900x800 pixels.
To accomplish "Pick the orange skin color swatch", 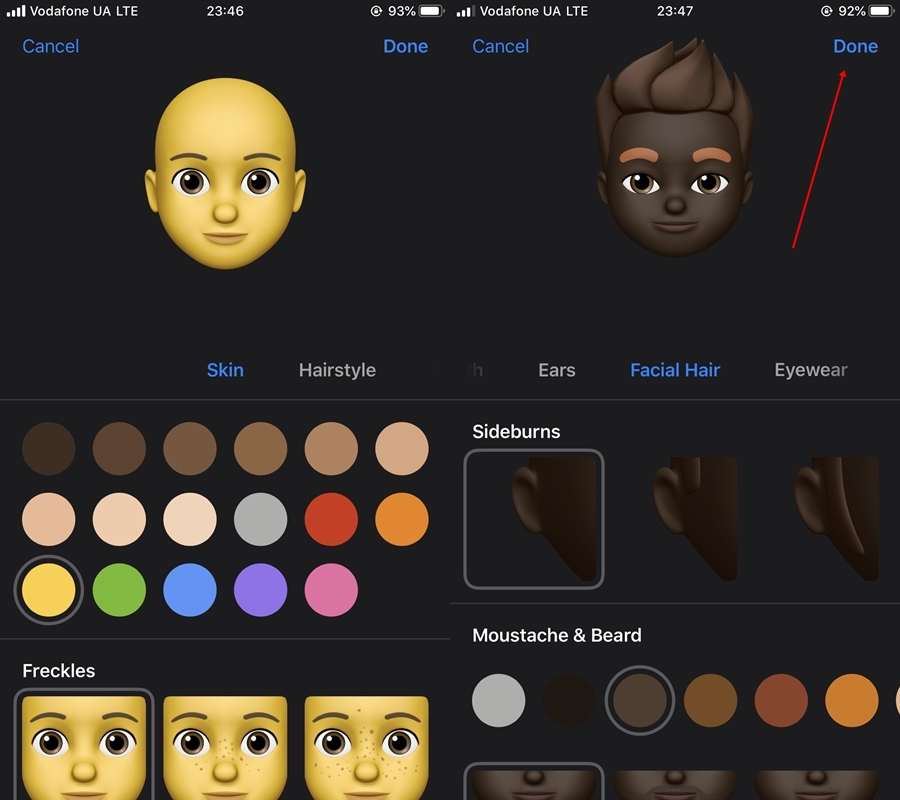I will coord(402,519).
